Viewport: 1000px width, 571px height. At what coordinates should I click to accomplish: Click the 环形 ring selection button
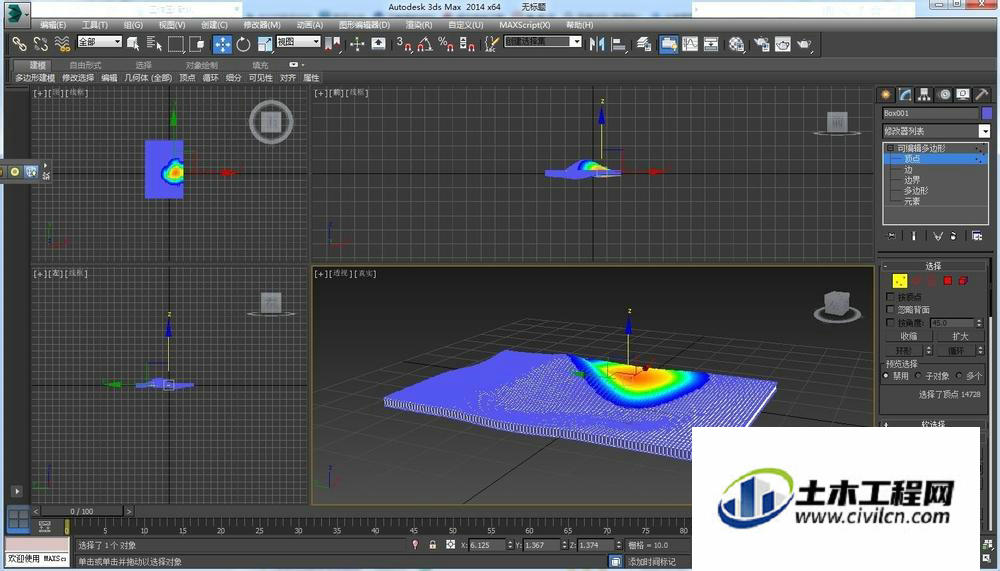[904, 351]
